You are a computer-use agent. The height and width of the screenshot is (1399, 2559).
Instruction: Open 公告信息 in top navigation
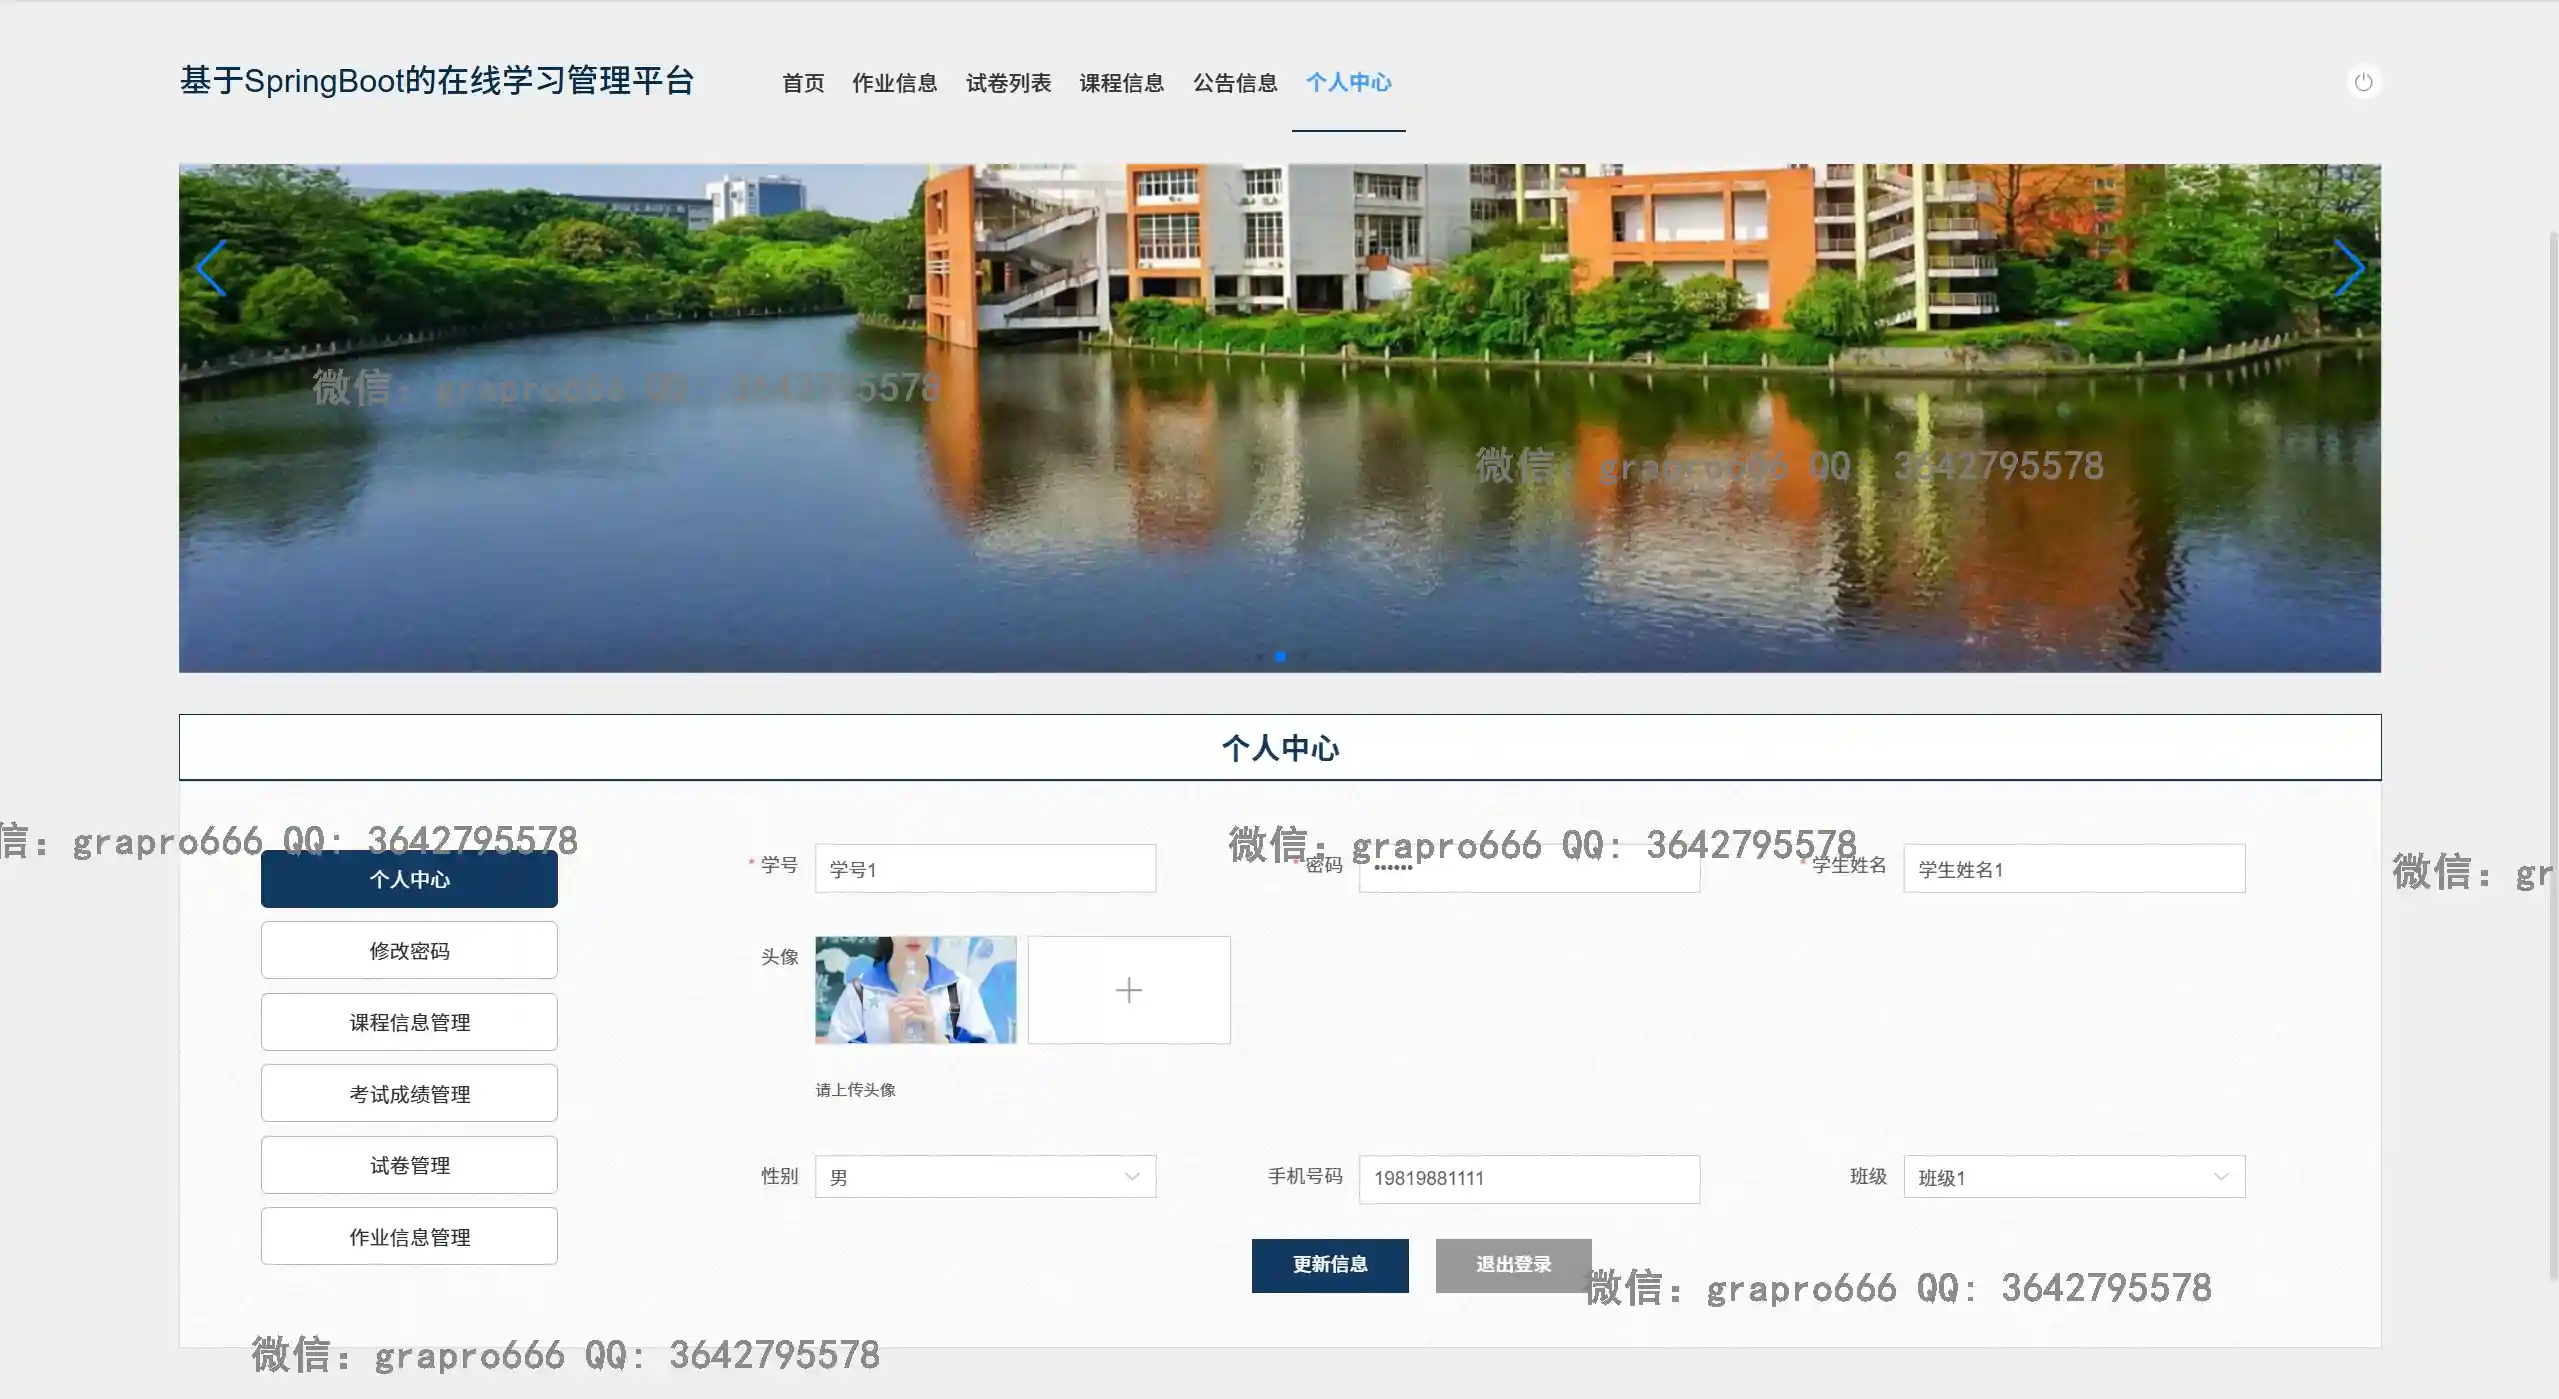(x=1235, y=83)
